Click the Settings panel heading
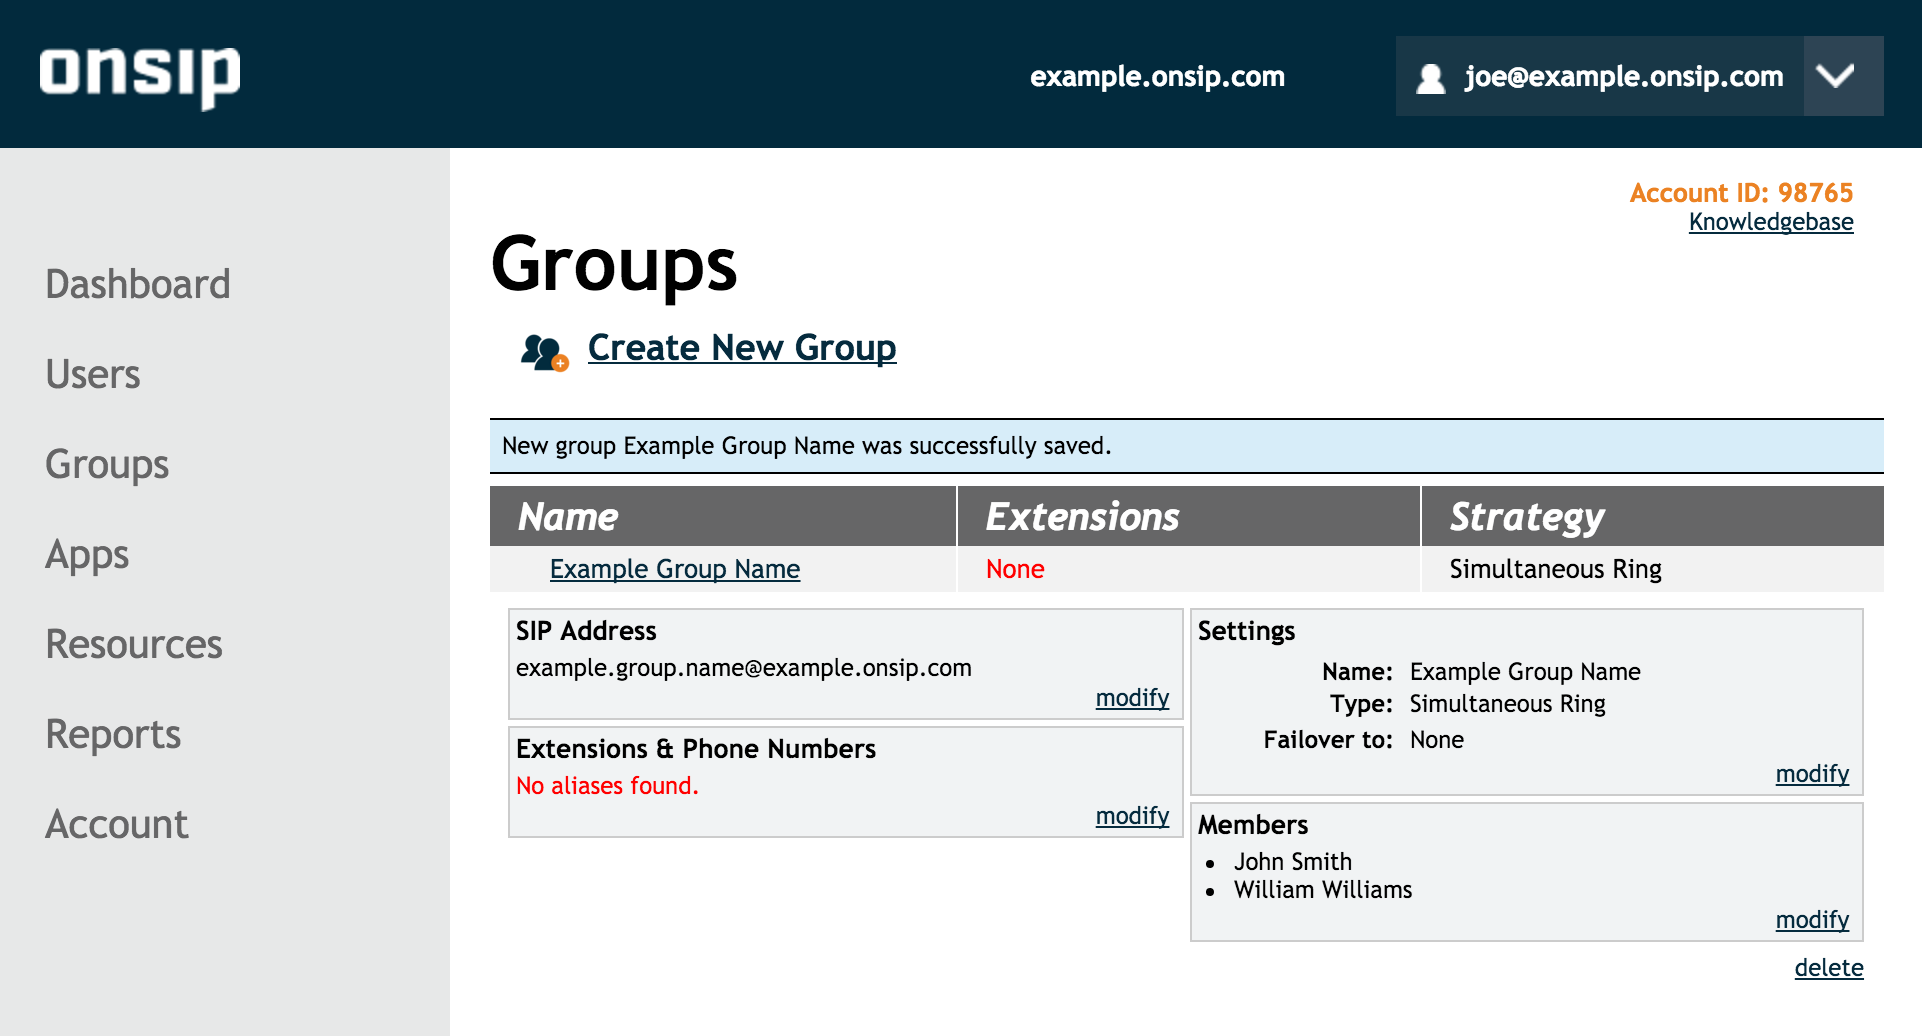1922x1036 pixels. [1246, 631]
